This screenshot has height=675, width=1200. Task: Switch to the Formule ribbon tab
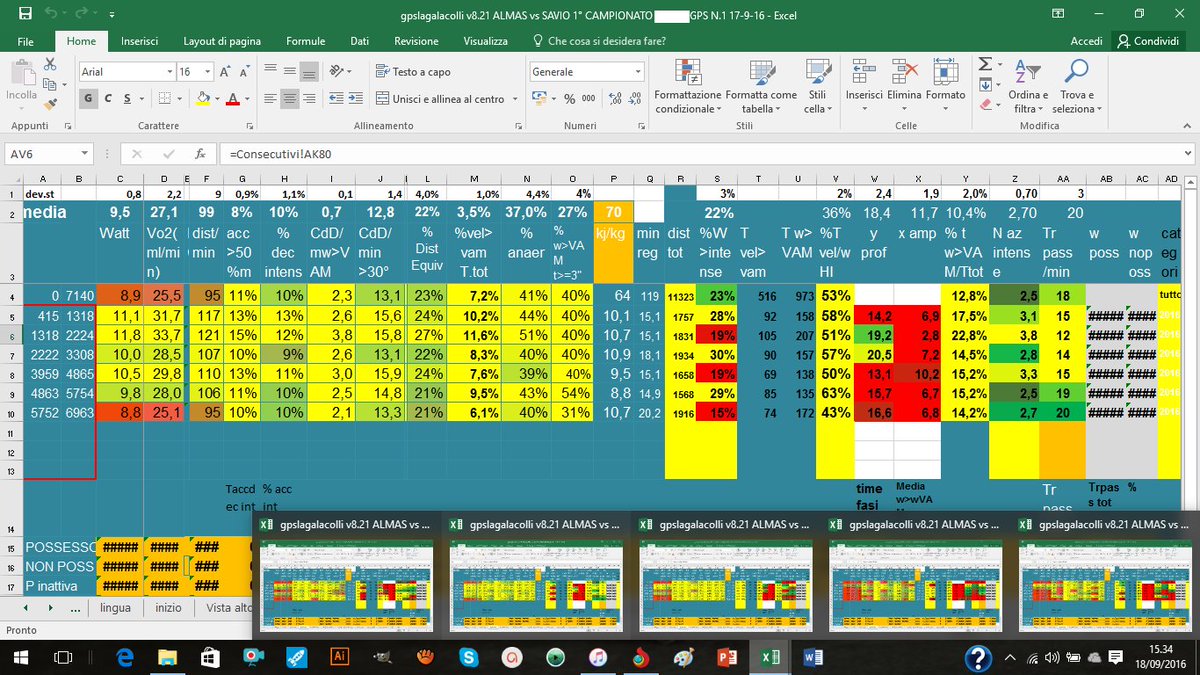[x=305, y=41]
